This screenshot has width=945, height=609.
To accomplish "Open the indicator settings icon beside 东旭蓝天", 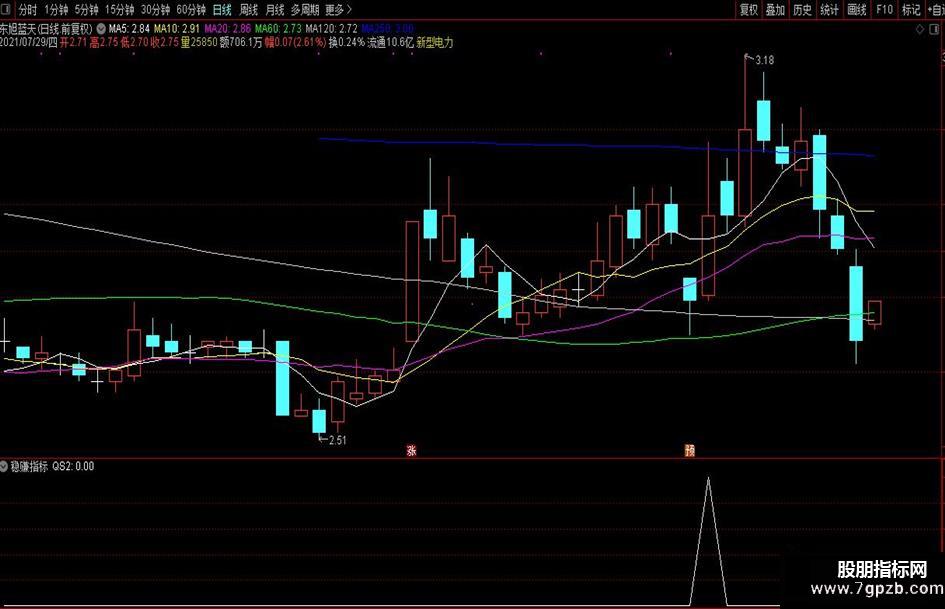I will [101, 28].
